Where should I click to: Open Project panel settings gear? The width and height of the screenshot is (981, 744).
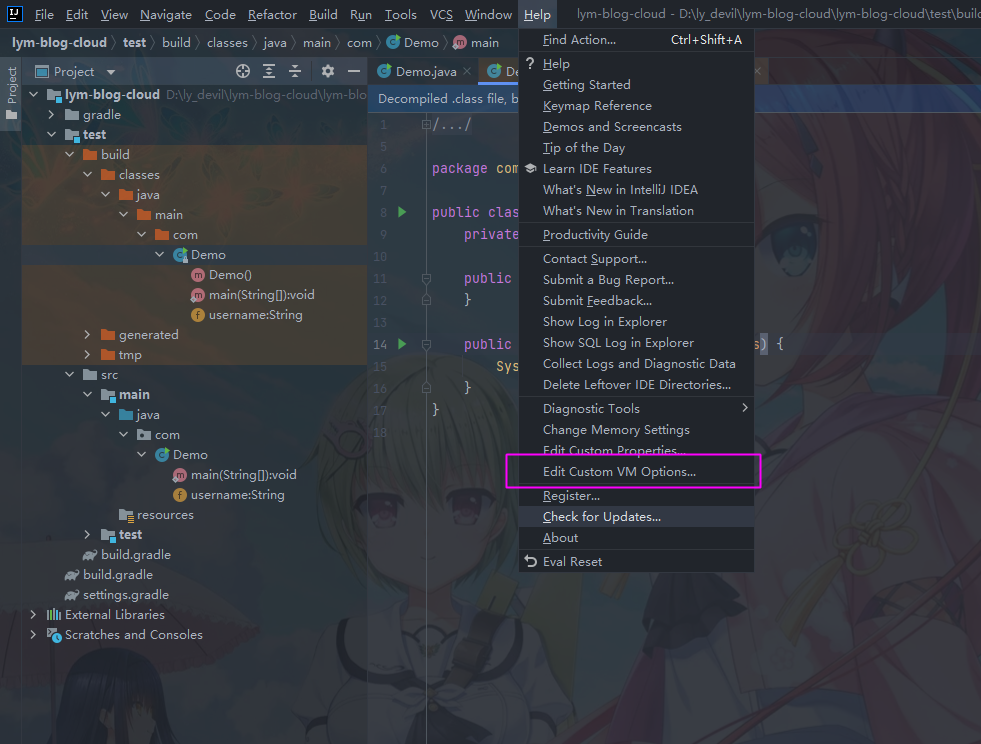tap(328, 71)
